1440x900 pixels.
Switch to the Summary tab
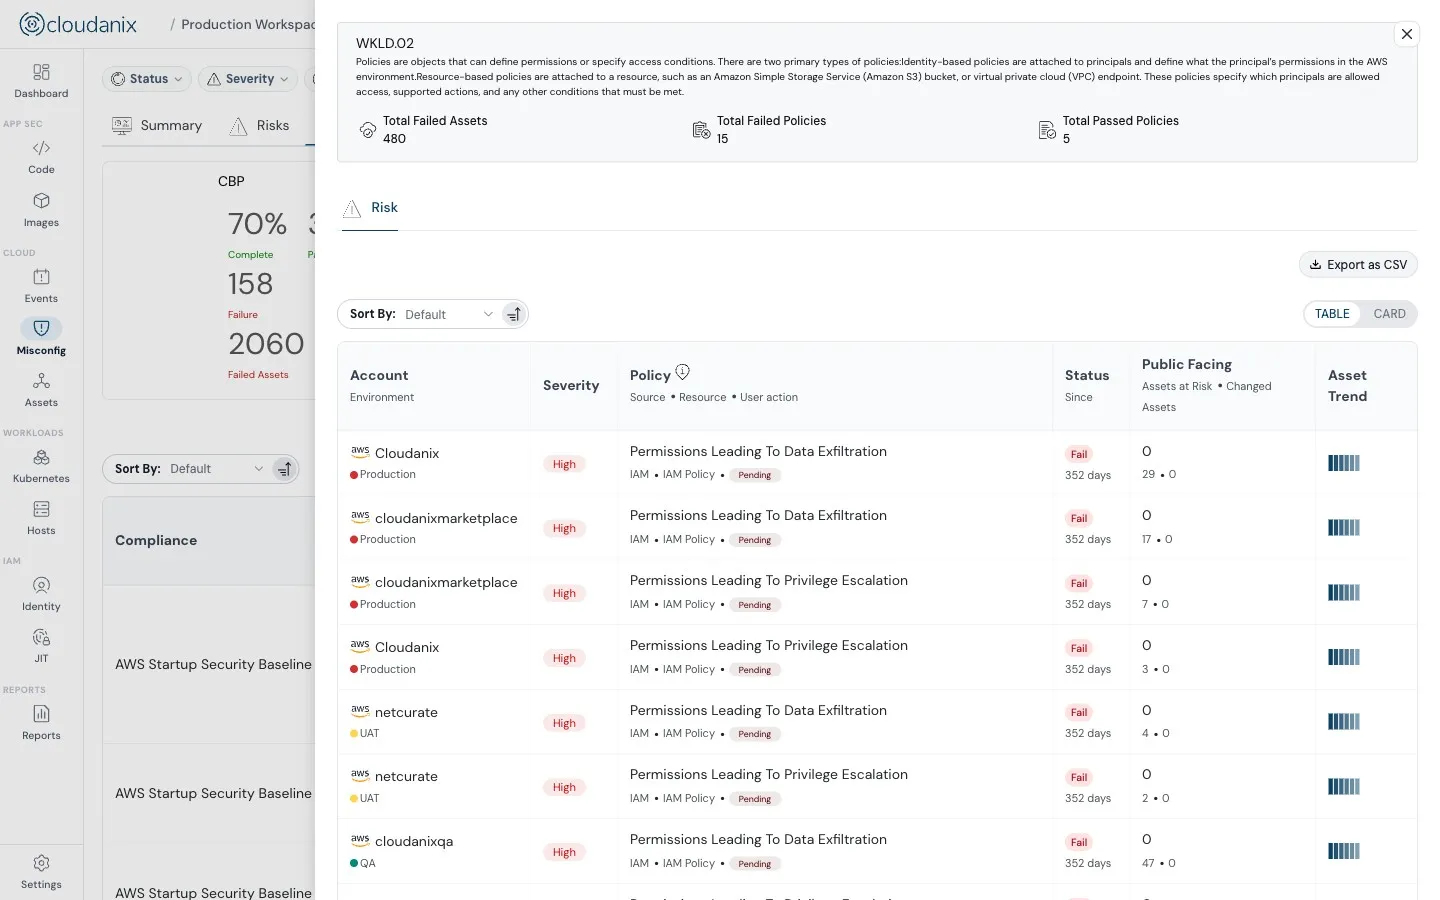[x=157, y=126]
